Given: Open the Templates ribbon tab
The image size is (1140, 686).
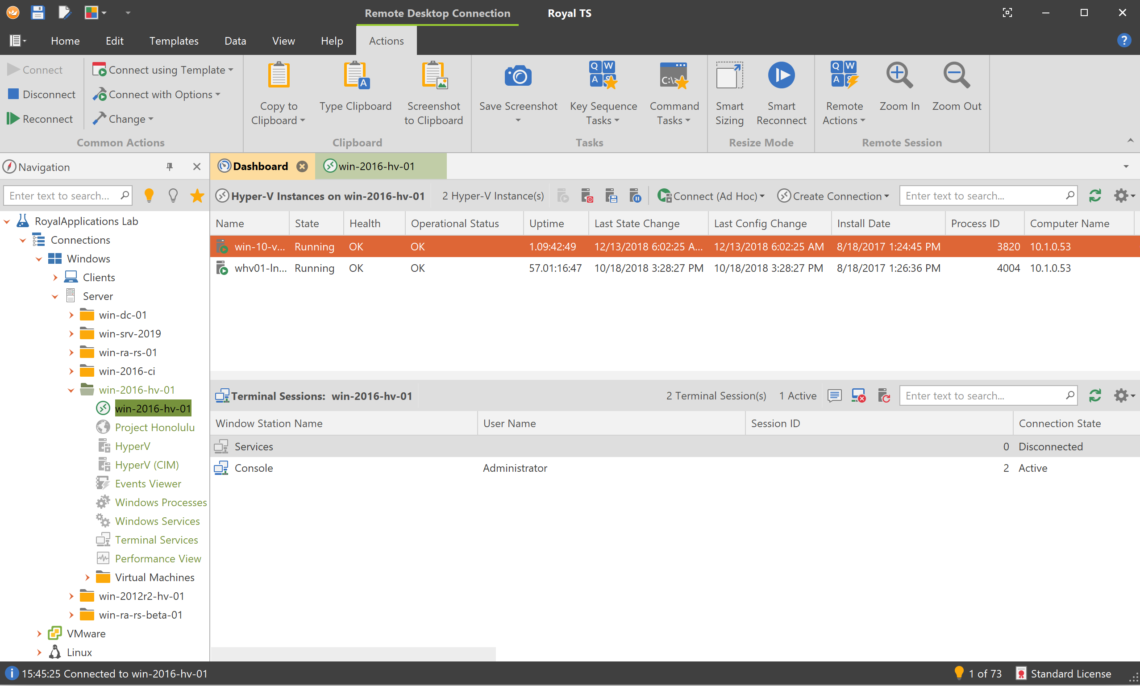Looking at the screenshot, I should click(173, 41).
